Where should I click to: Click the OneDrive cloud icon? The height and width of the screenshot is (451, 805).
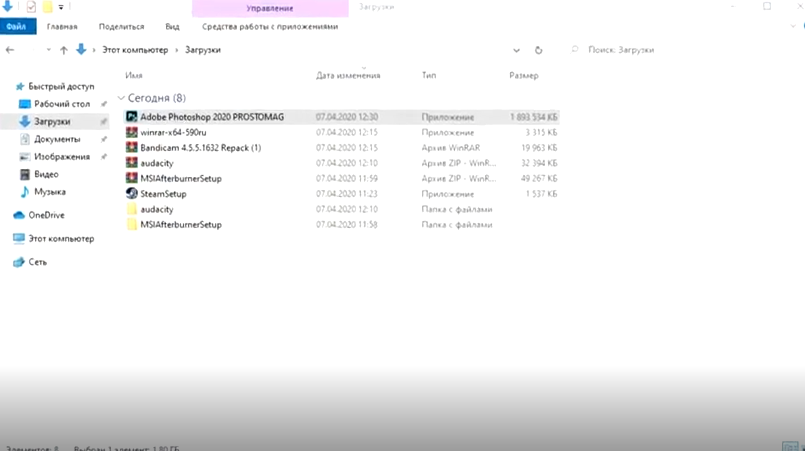click(x=19, y=215)
